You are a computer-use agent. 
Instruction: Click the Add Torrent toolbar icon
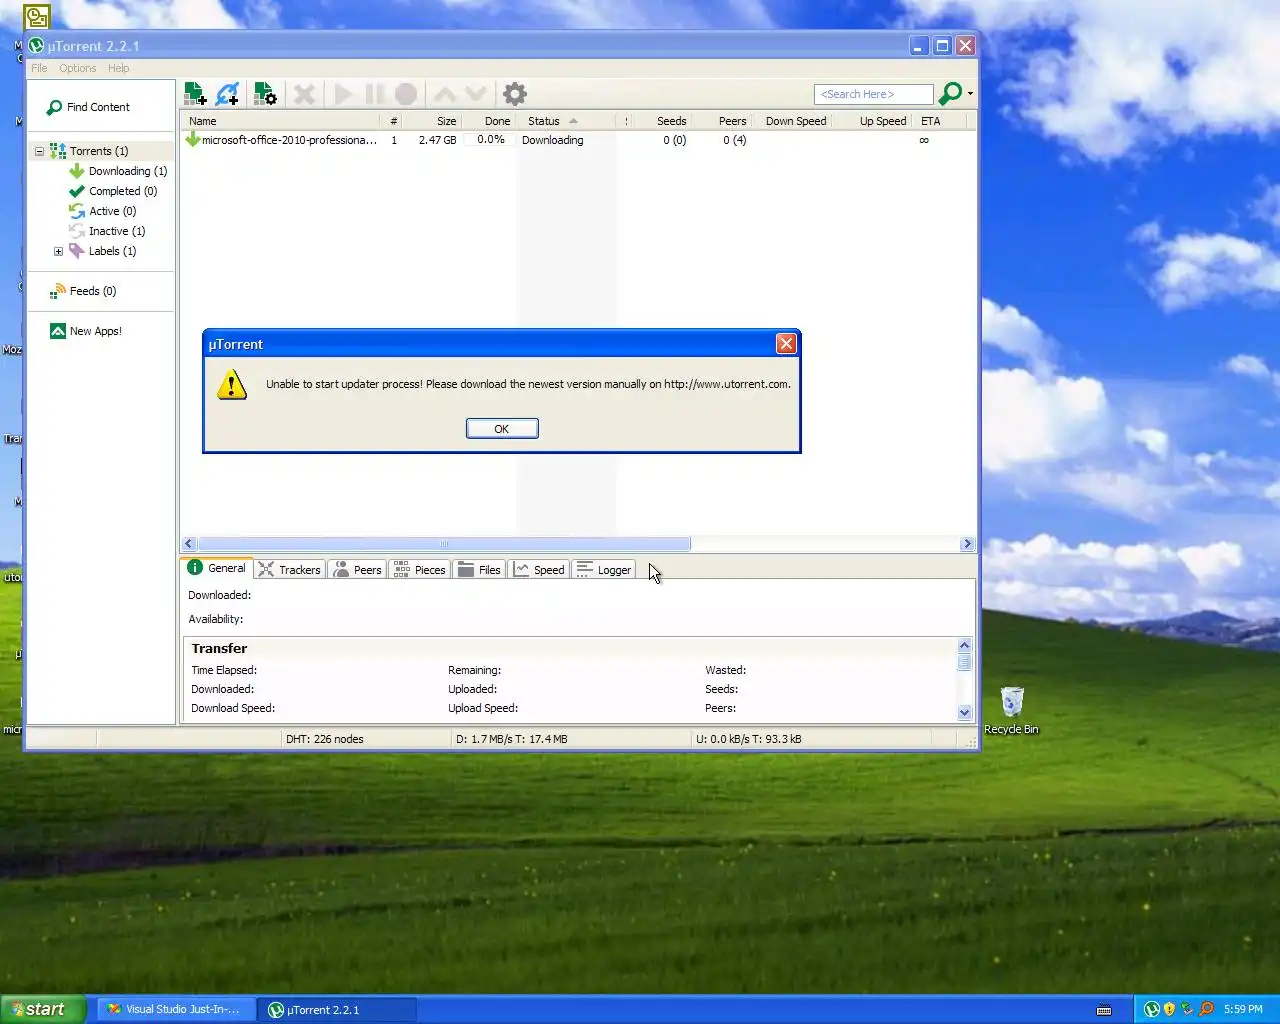(196, 94)
